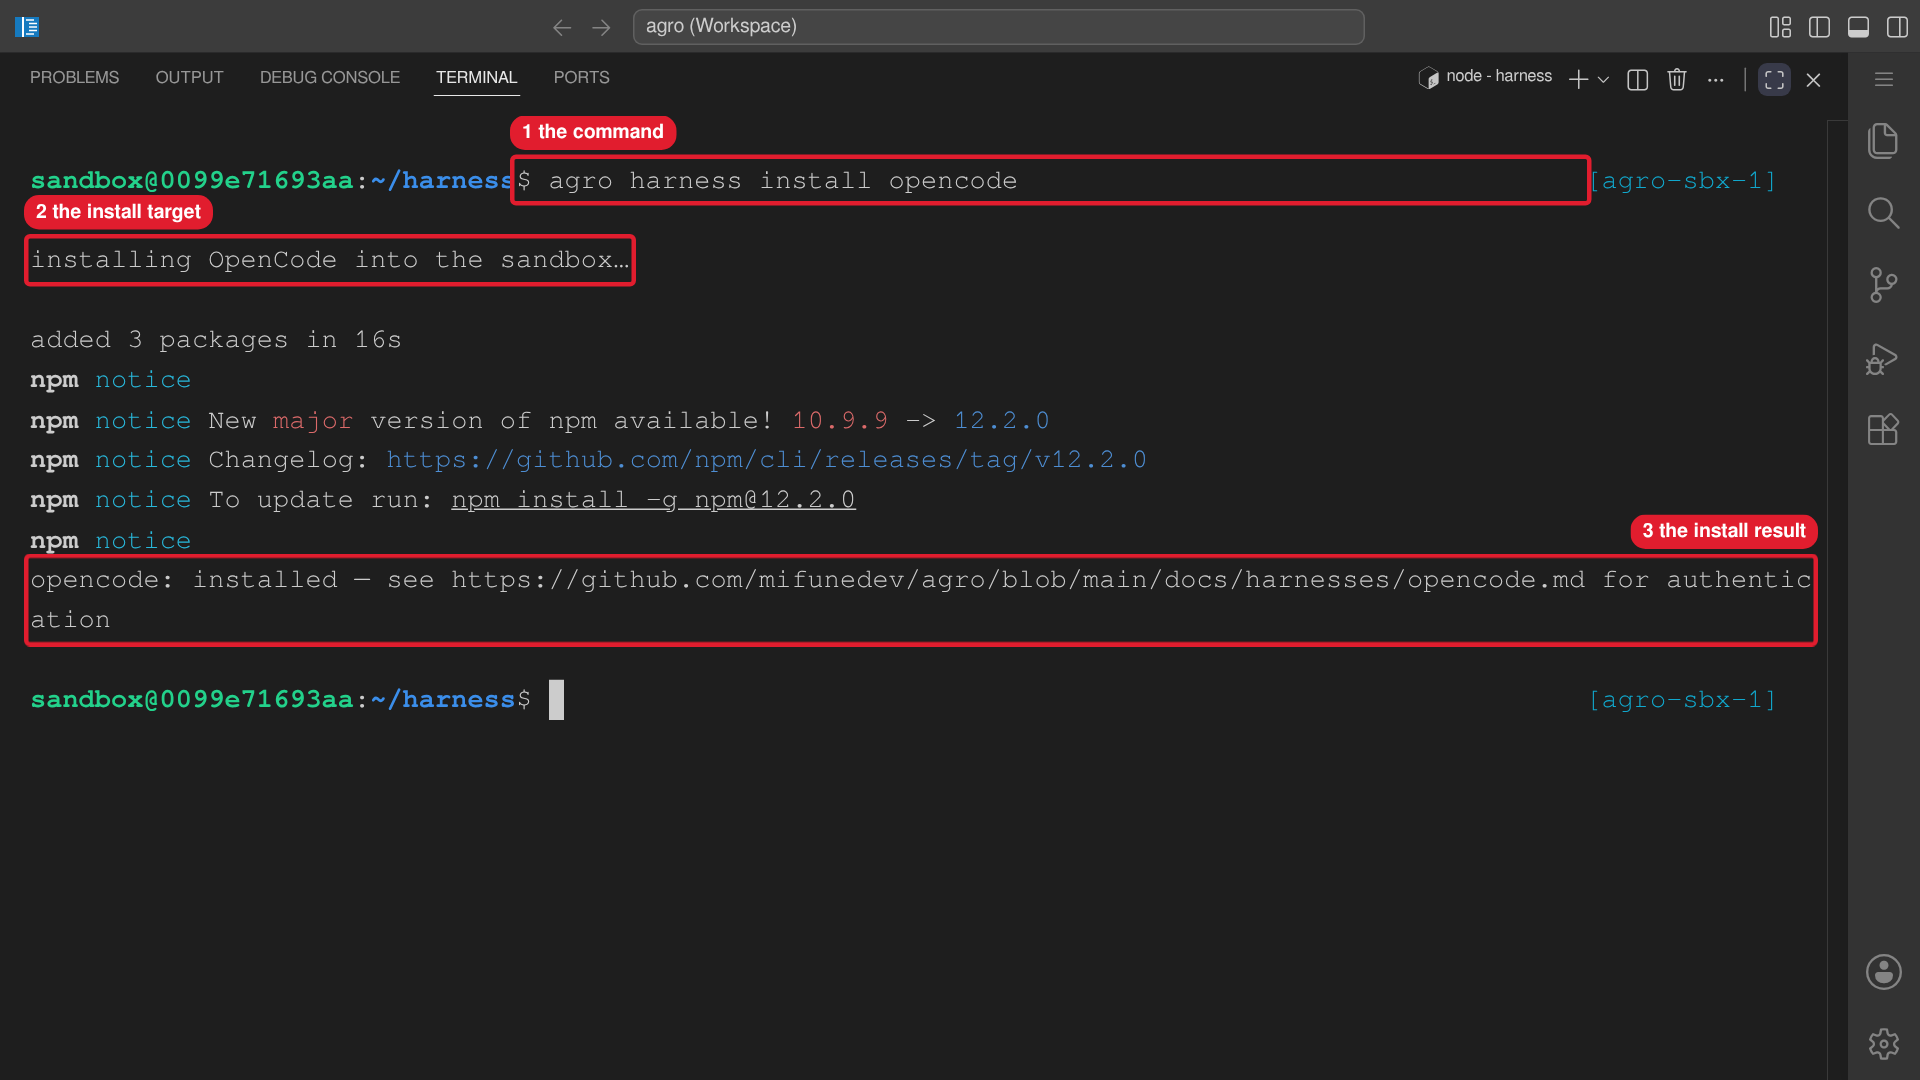Screen dimensions: 1920x1080
Task: Switch to the DEBUG CONSOLE tab
Action: [330, 77]
